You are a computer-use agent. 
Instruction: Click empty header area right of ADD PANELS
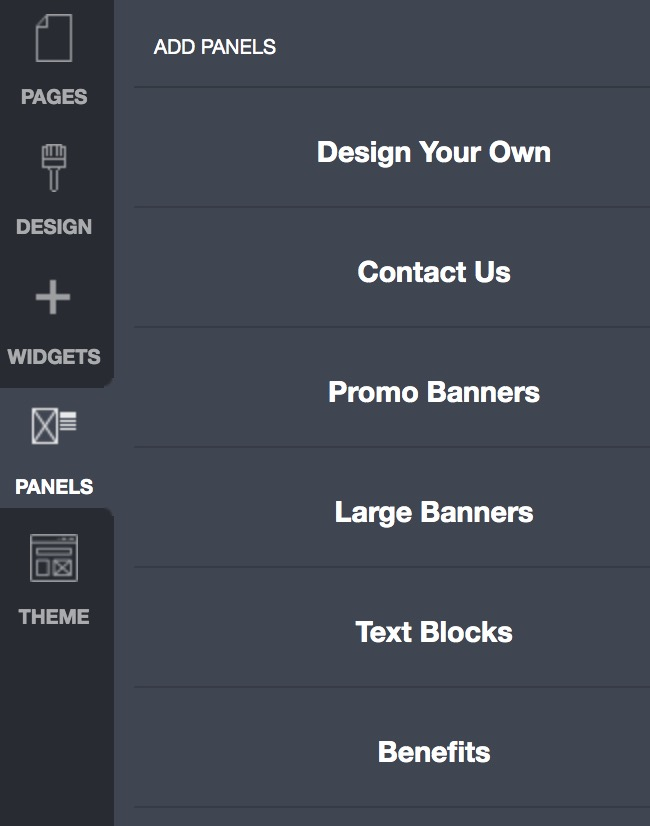(x=464, y=46)
